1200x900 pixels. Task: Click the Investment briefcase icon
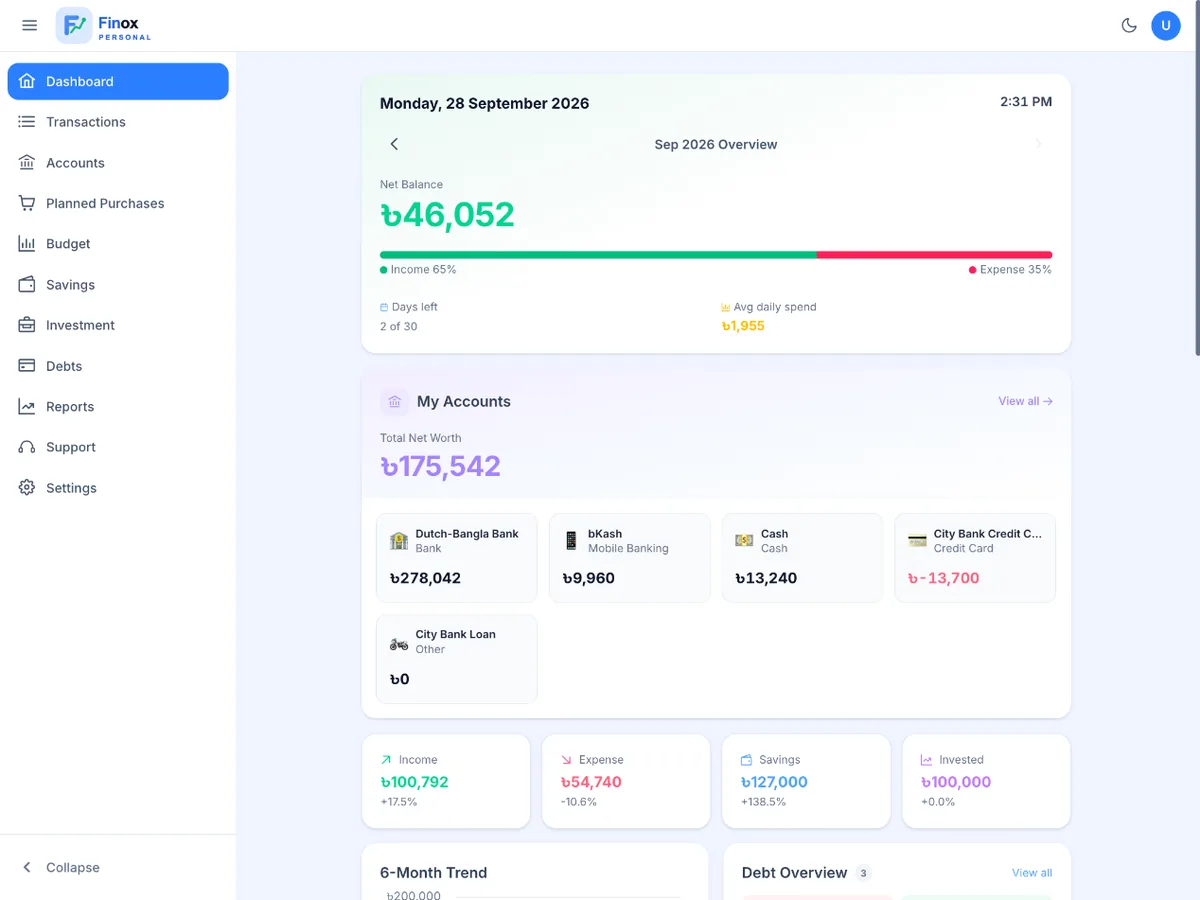point(27,325)
